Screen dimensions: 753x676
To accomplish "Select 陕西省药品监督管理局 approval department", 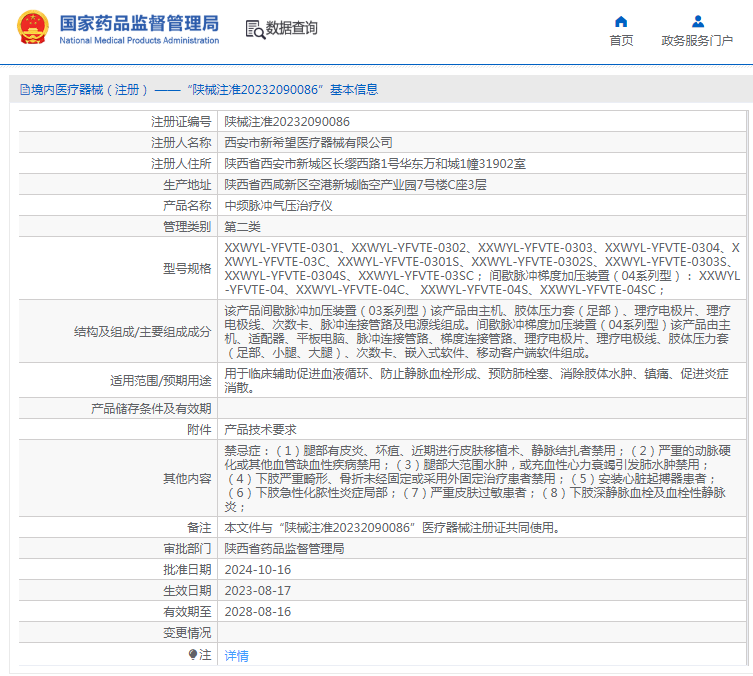I will coord(284,549).
